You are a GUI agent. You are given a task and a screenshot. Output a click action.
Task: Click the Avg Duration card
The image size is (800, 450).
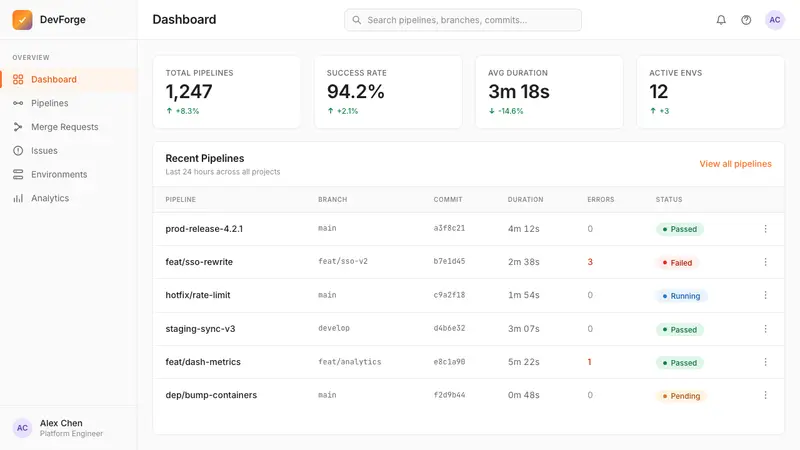pyautogui.click(x=549, y=92)
